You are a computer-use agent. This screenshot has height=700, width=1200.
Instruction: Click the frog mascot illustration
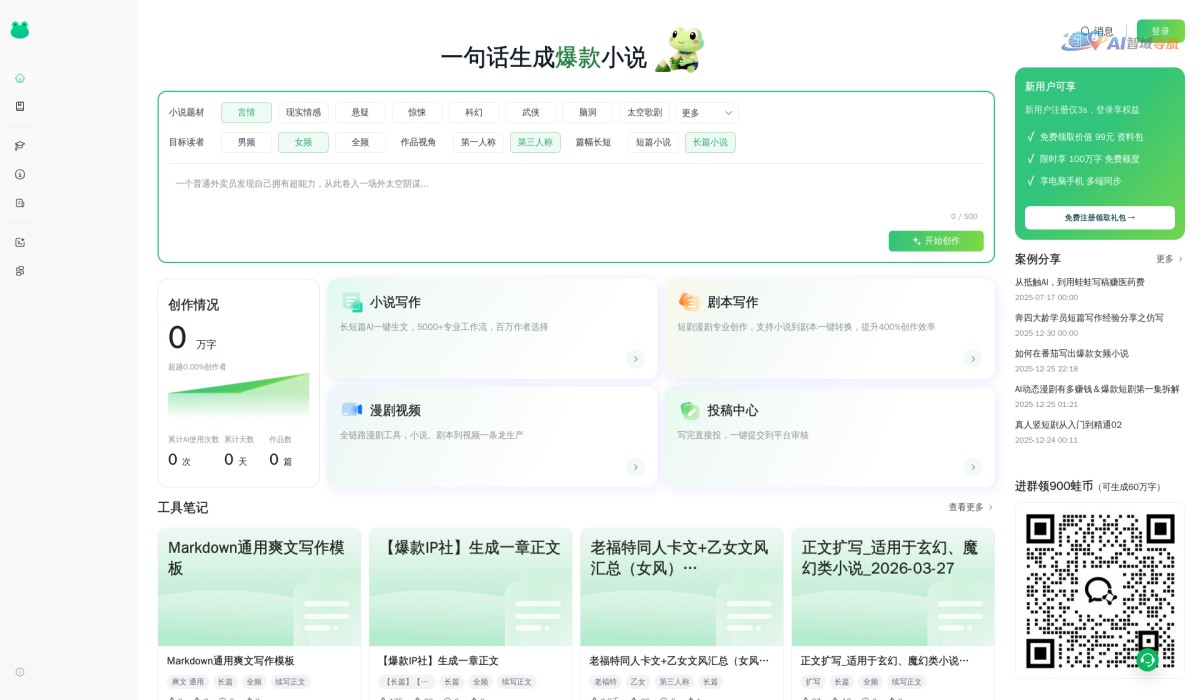pyautogui.click(x=679, y=49)
